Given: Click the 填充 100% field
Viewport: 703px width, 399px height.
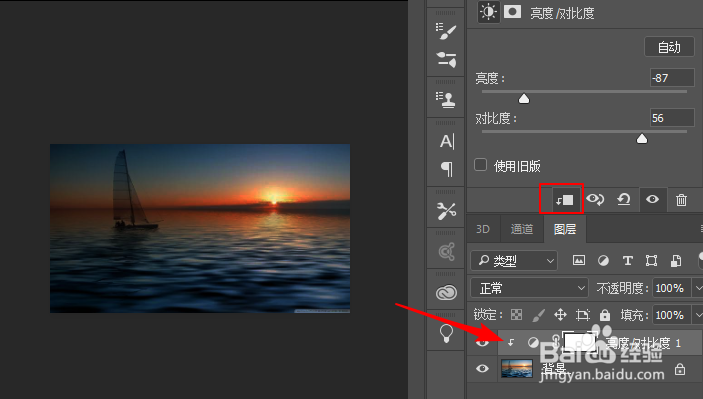Looking at the screenshot, I should pyautogui.click(x=672, y=315).
